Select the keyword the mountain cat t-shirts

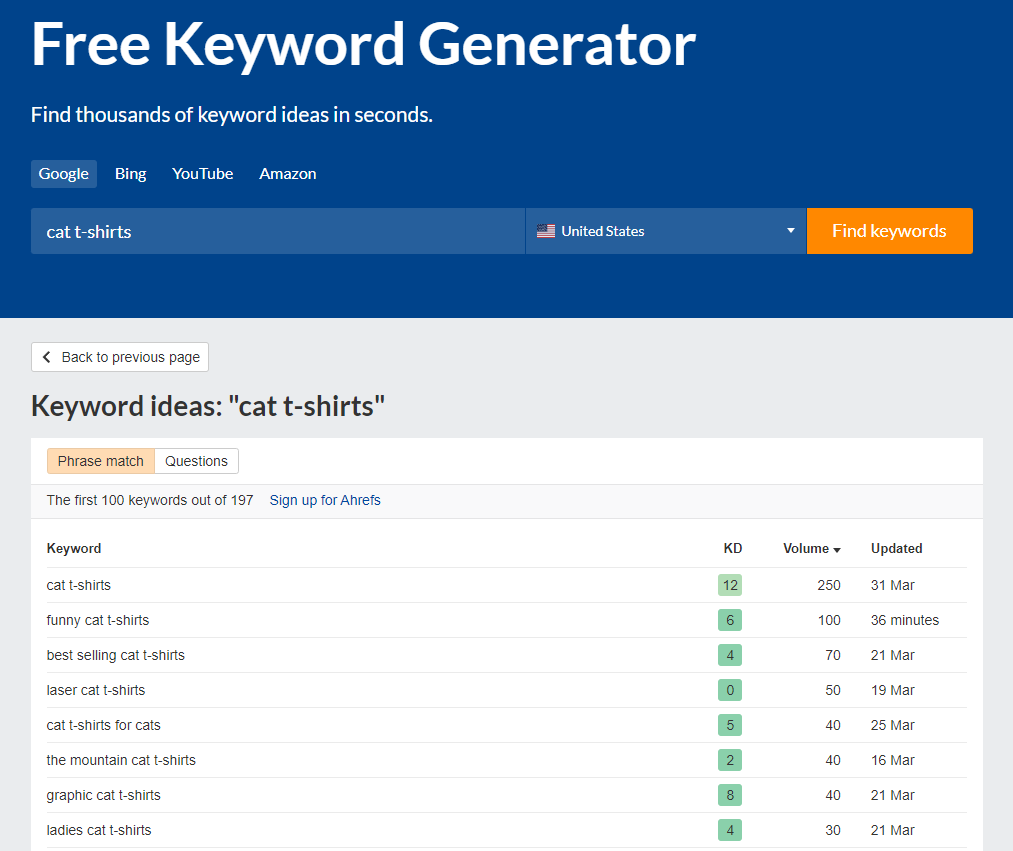click(121, 760)
